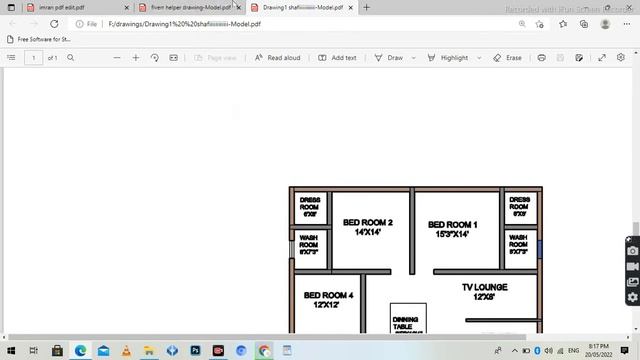Viewport: 640px width, 360px height.
Task: Refresh the current page
Action: [x=54, y=24]
